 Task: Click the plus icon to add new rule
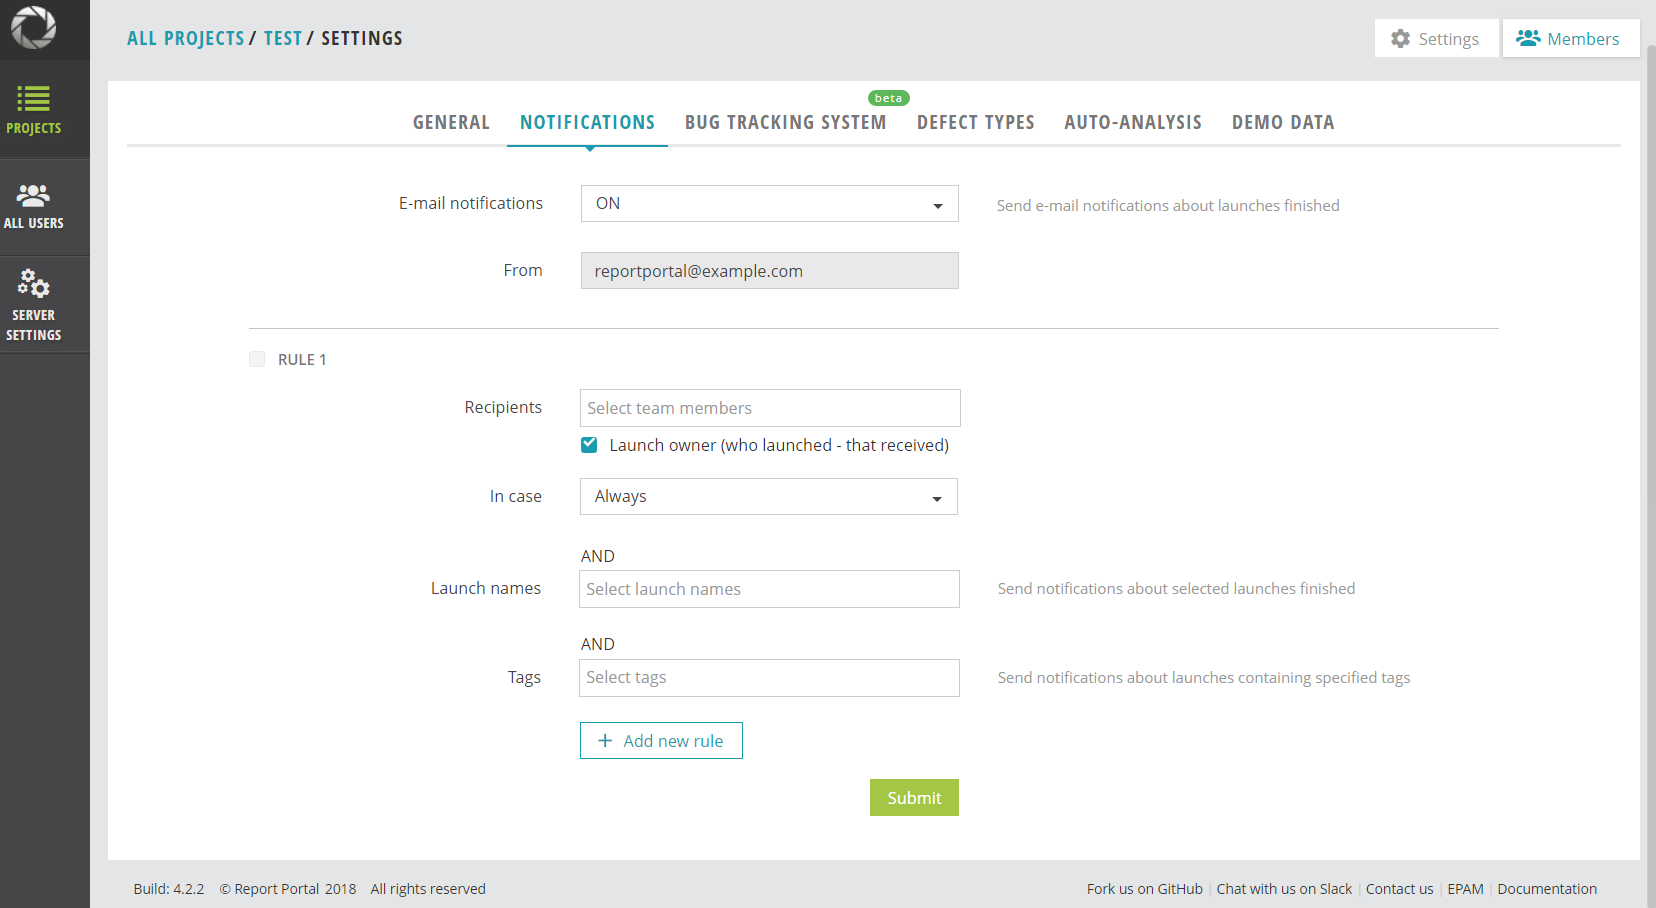[604, 740]
